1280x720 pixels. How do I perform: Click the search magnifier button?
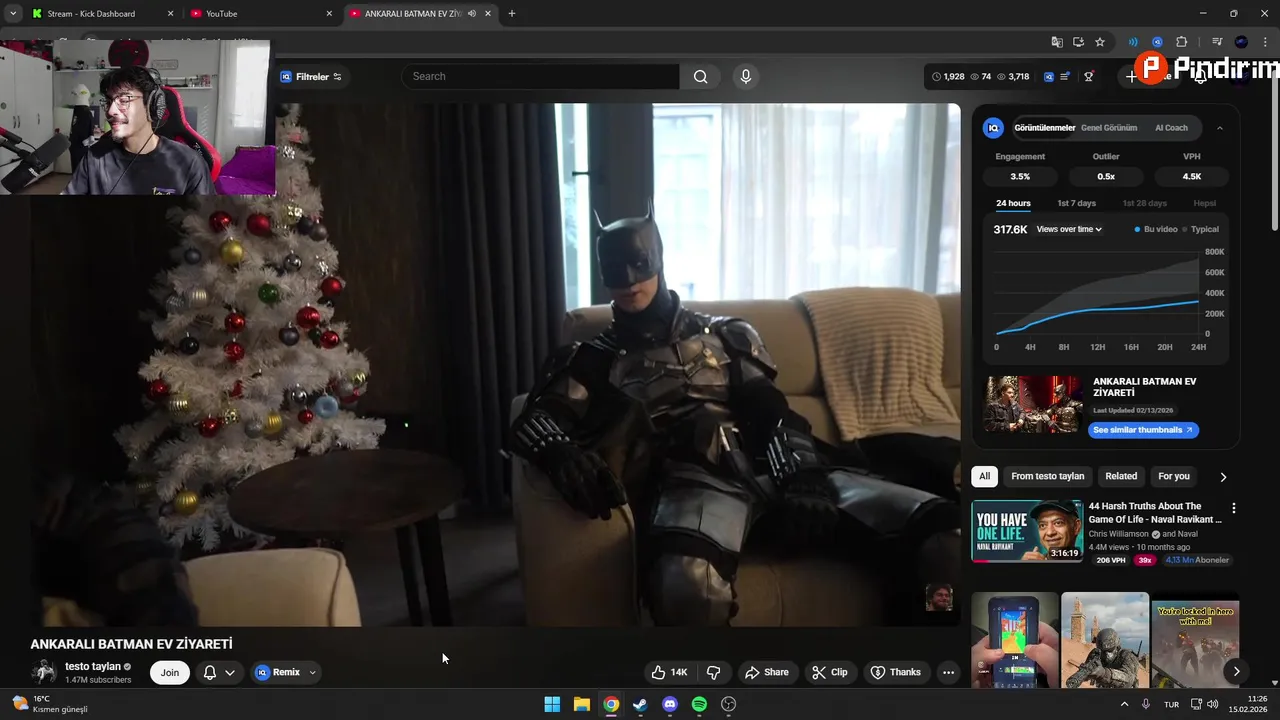[700, 77]
